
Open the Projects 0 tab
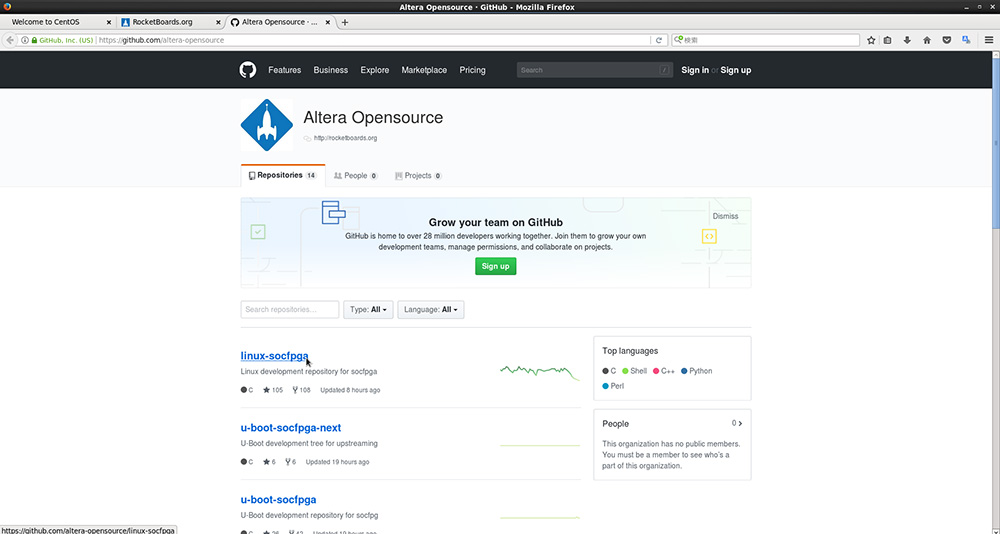click(418, 175)
